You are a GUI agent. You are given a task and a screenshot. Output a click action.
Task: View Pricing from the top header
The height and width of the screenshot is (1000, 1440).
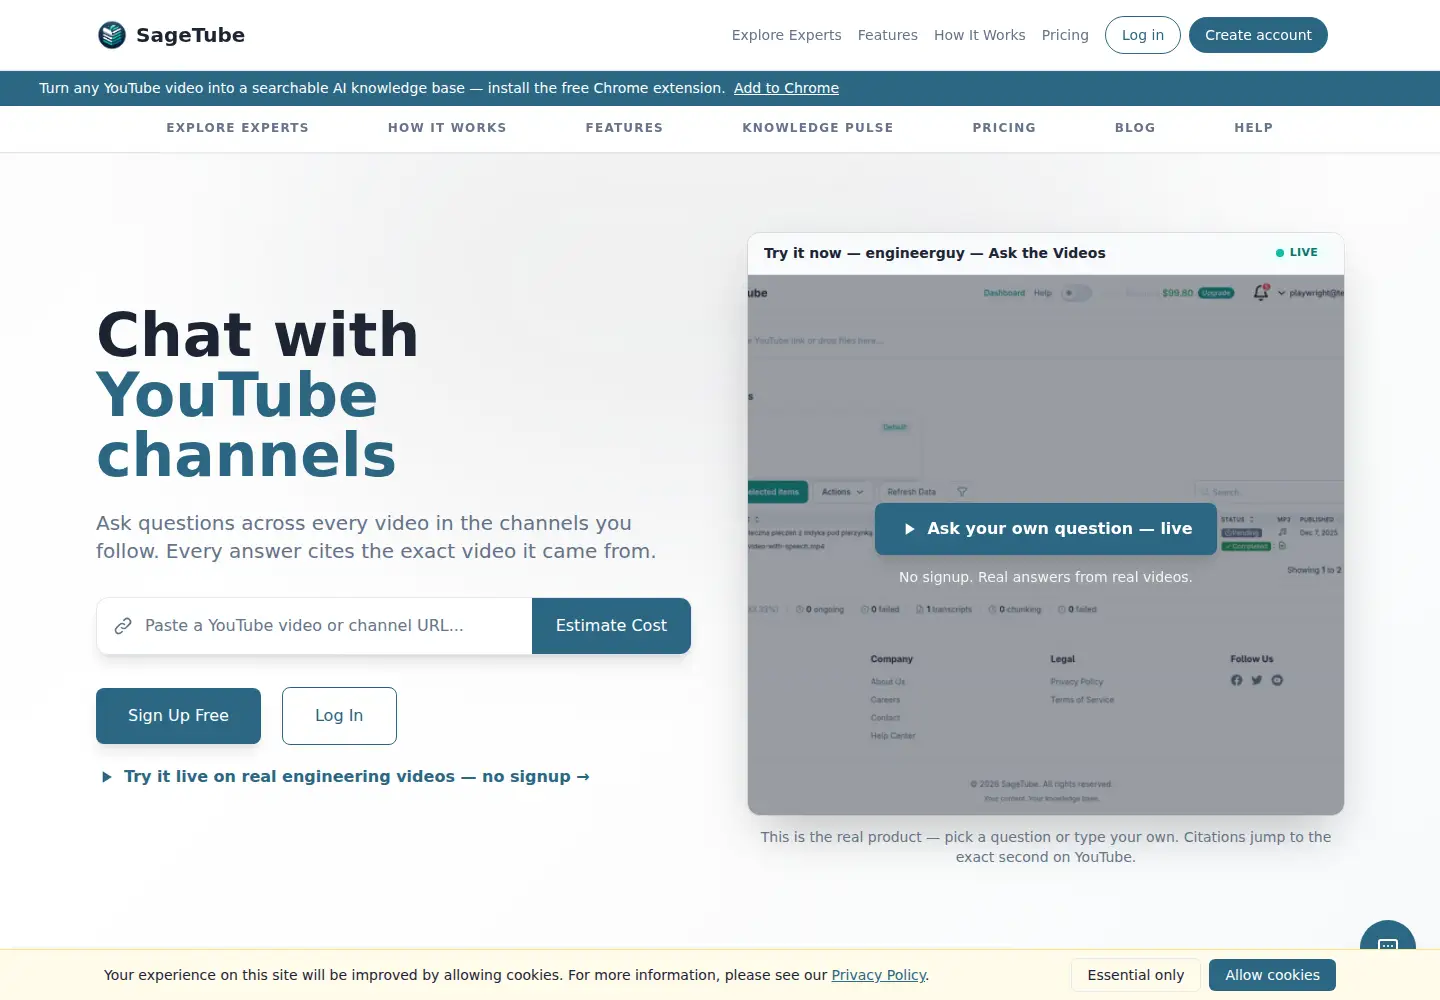(x=1065, y=35)
